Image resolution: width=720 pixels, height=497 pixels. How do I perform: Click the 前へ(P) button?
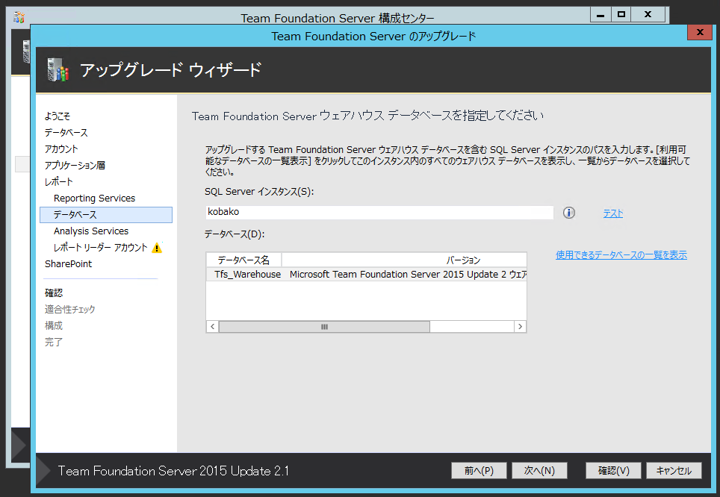pyautogui.click(x=478, y=470)
